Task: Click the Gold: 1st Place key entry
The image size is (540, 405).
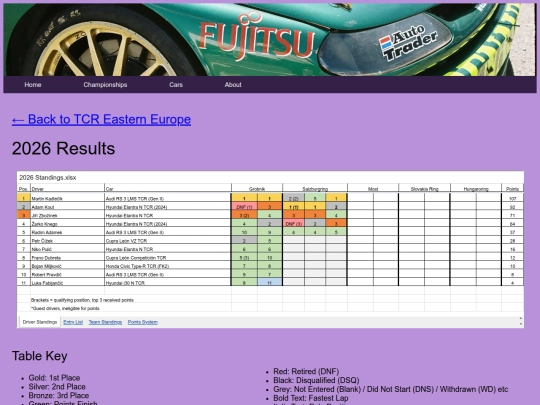Action: point(54,378)
